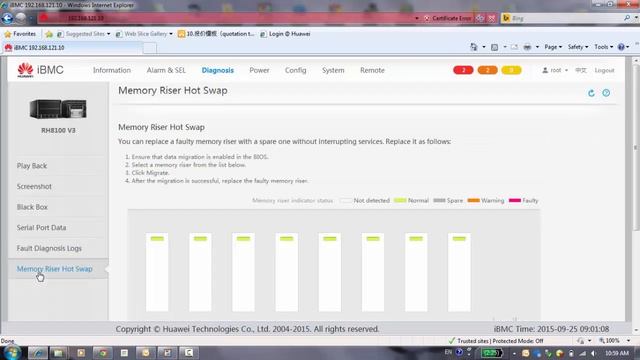Open the Diagnosis menu
The width and height of the screenshot is (640, 360).
tap(218, 70)
